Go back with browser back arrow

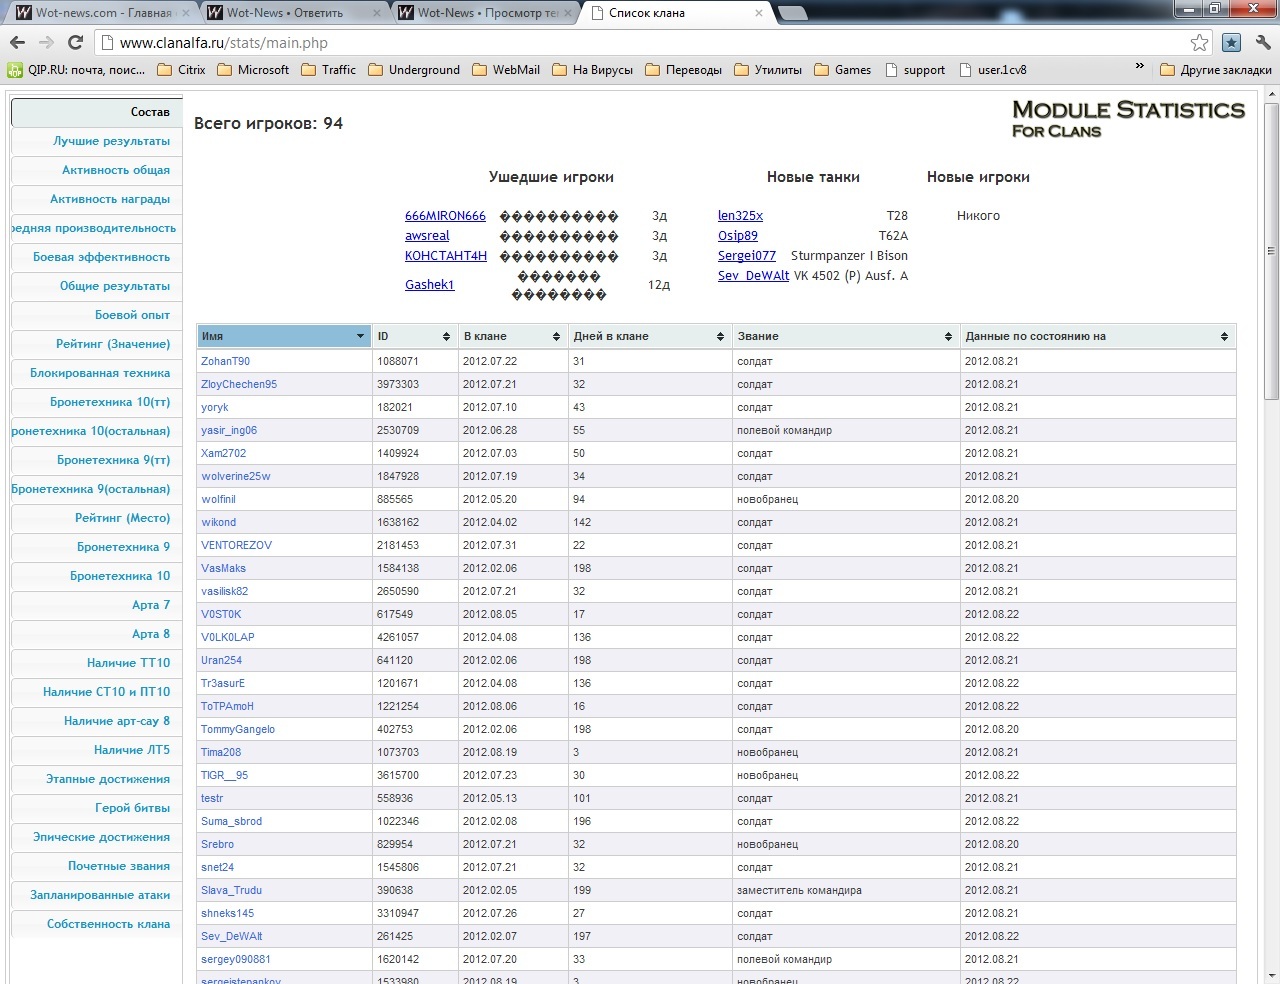[x=17, y=42]
